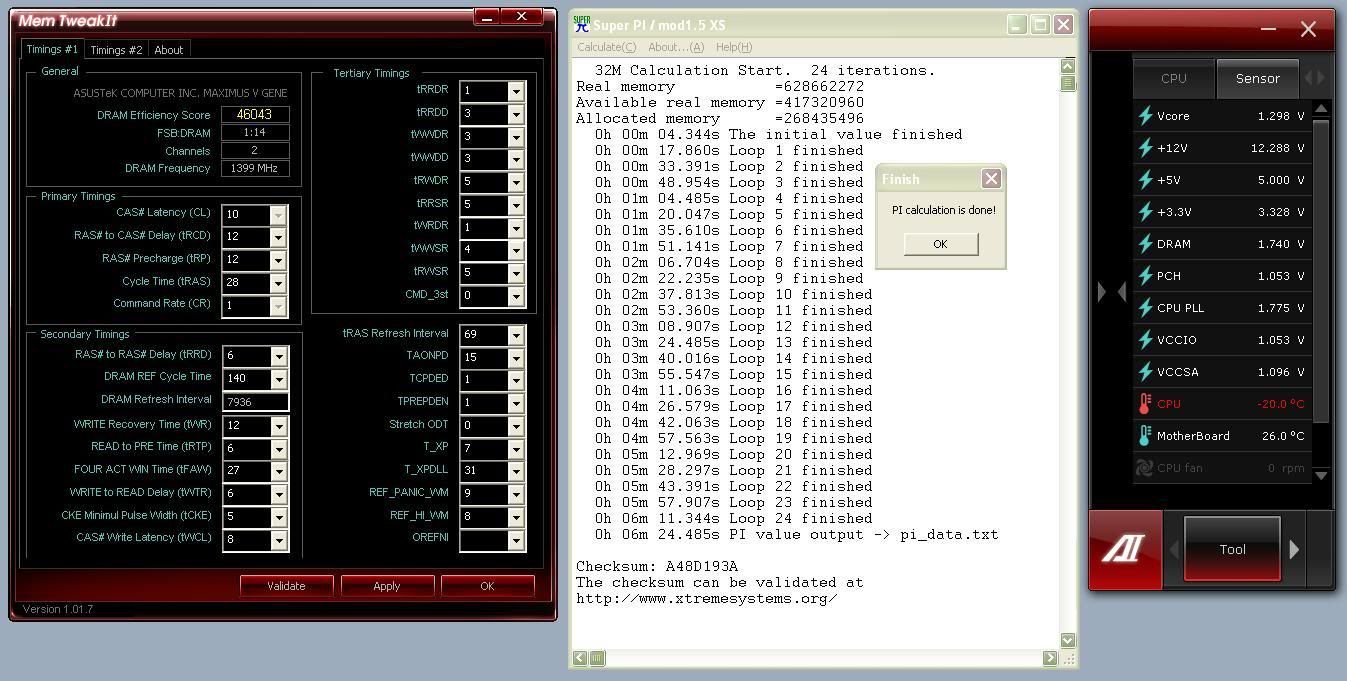Select the Sensor tab
Image resolution: width=1347 pixels, height=681 pixels.
pos(1257,78)
